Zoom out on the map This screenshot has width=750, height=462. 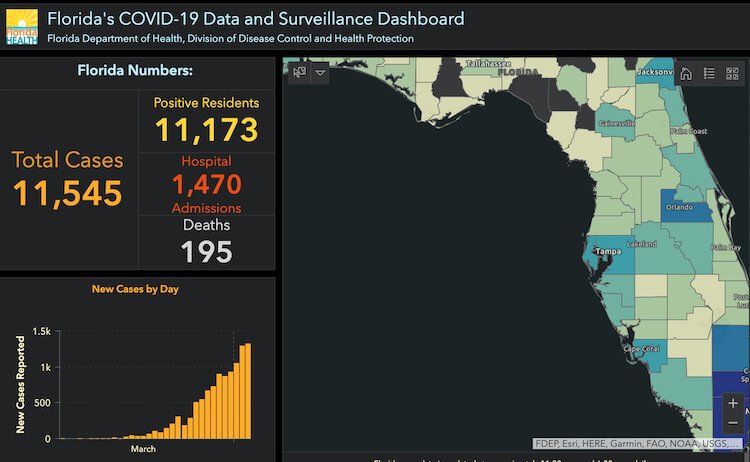(733, 423)
